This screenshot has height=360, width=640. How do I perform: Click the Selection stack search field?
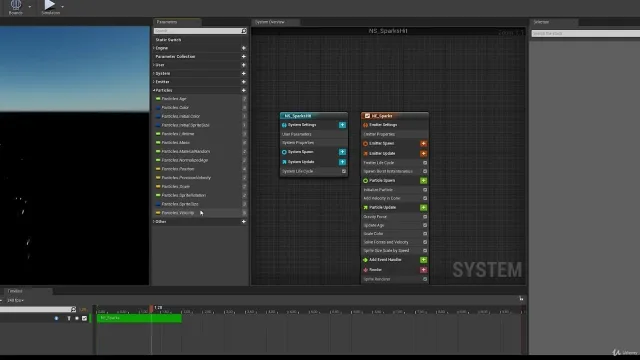pyautogui.click(x=585, y=33)
